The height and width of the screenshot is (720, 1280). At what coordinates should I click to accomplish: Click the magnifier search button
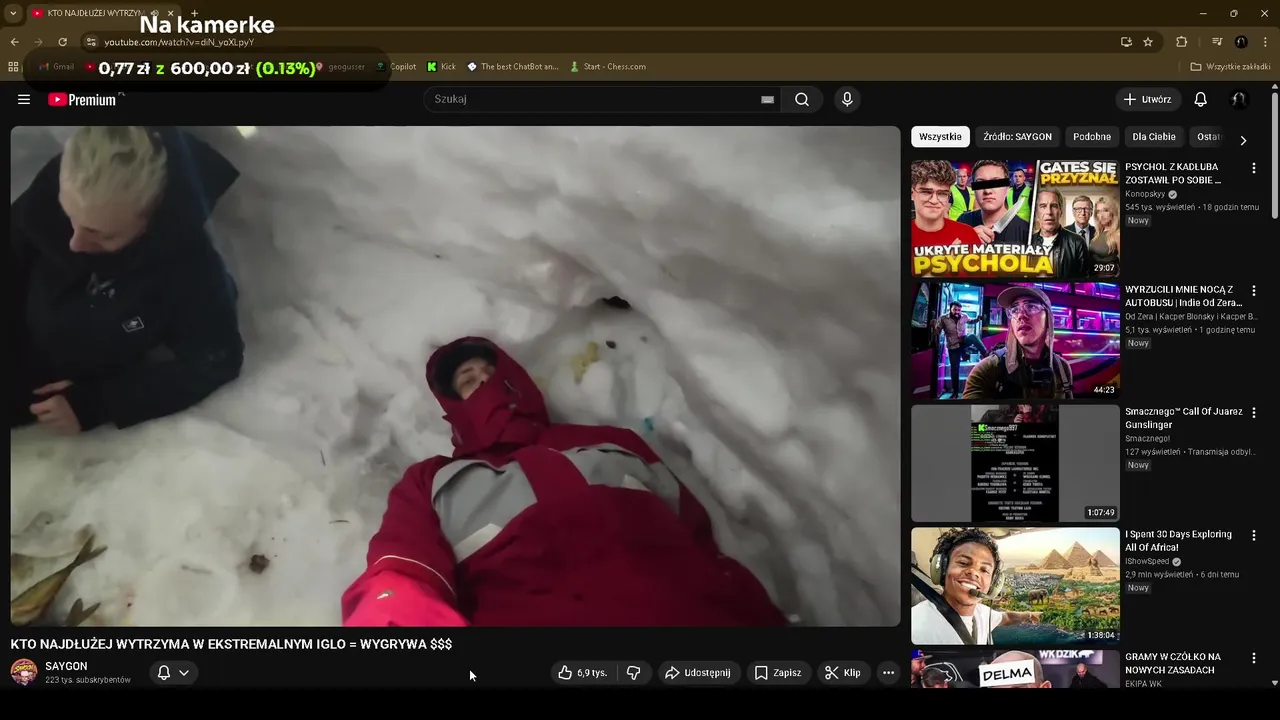point(802,99)
